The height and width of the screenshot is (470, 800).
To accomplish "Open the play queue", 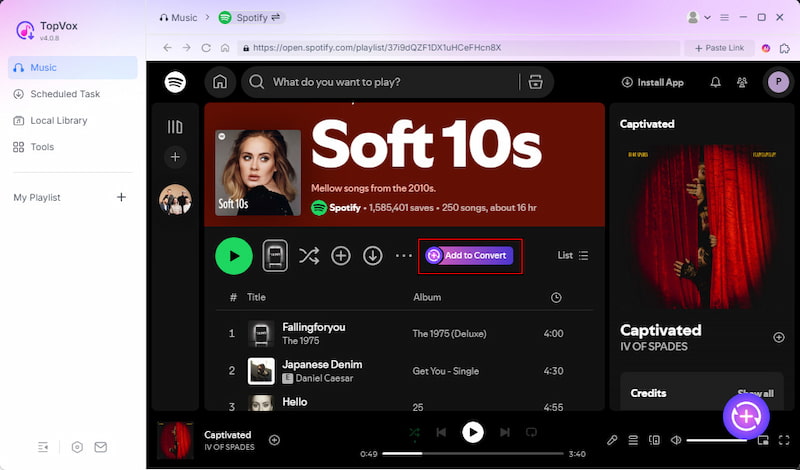I will pos(633,440).
